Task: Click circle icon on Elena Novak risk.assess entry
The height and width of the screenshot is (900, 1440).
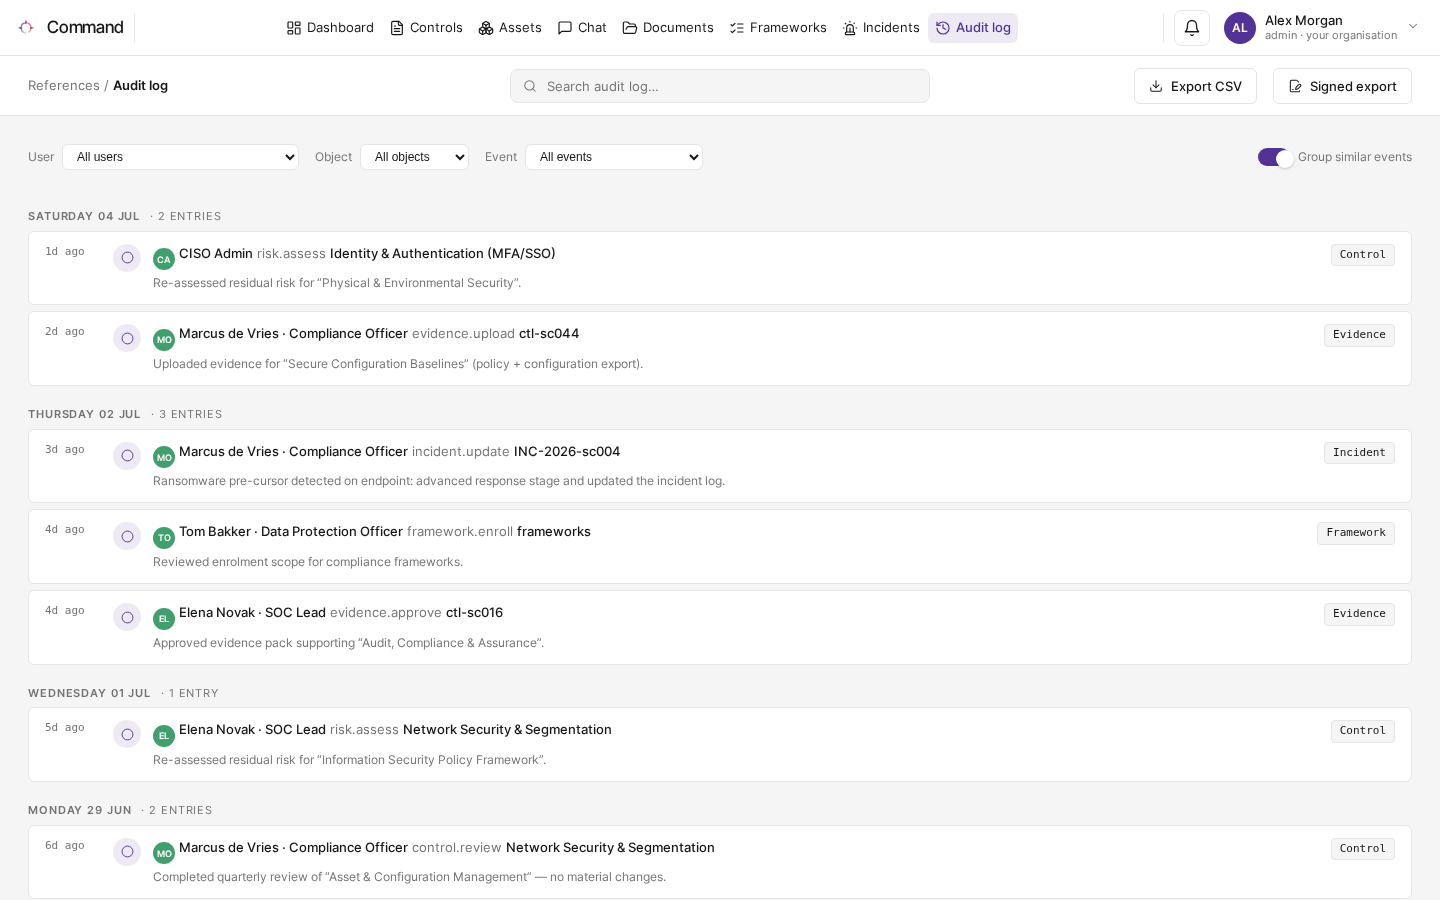Action: pos(127,735)
